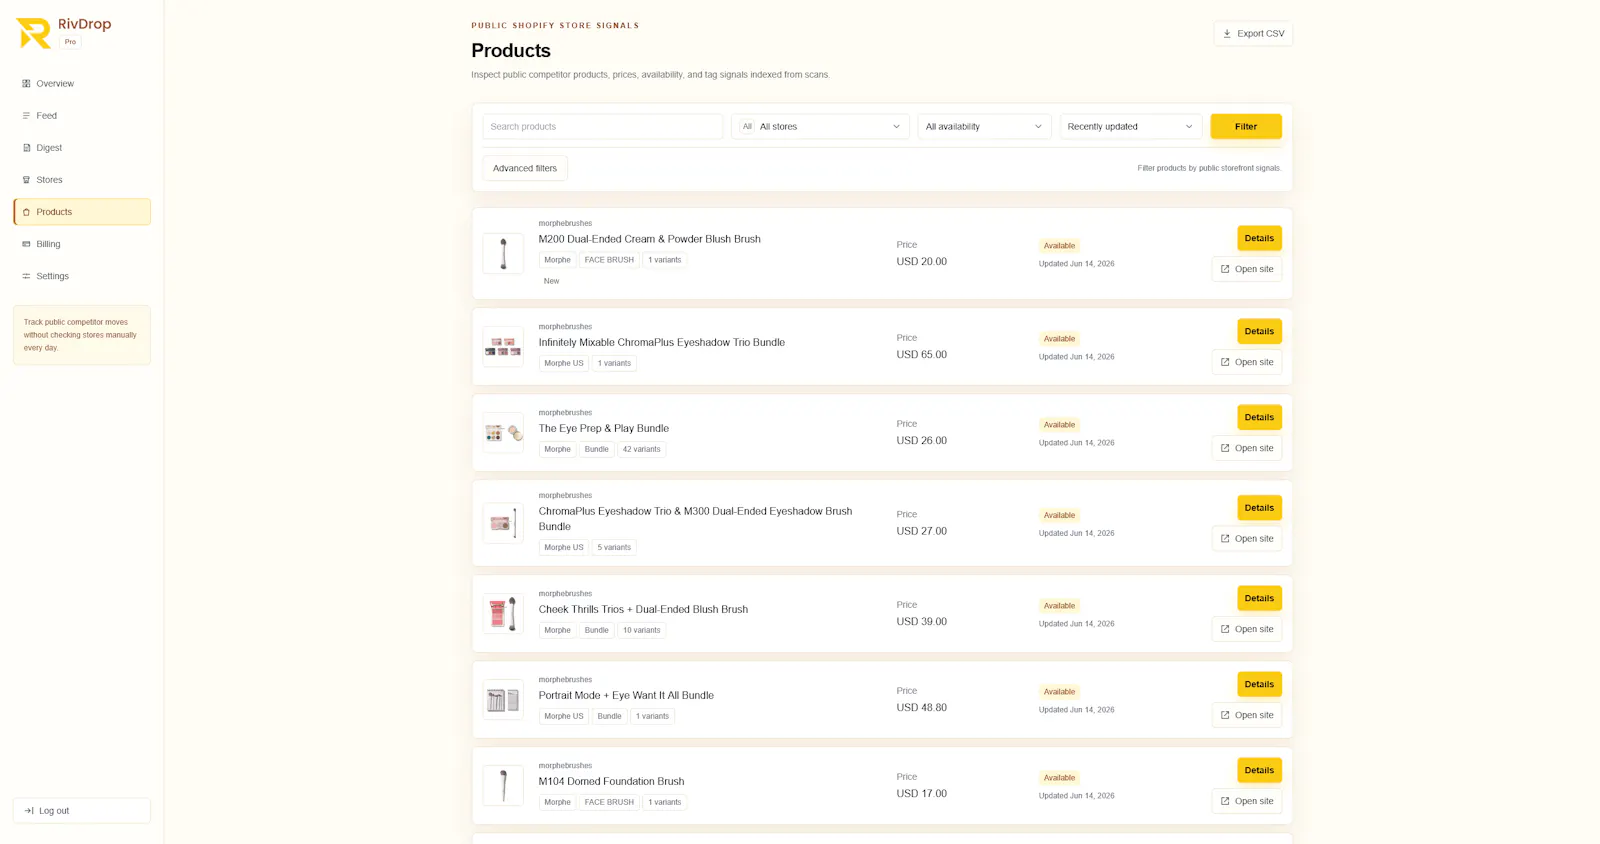1600x844 pixels.
Task: Click the Infinitely Mixable ChromaPlus Trio thumbnail
Action: coord(503,347)
